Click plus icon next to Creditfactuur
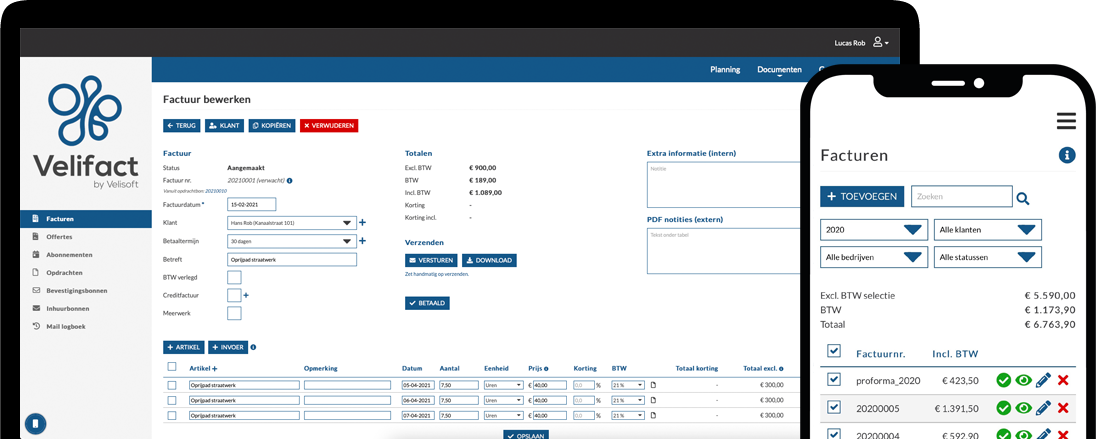Image resolution: width=1096 pixels, height=439 pixels. 246,296
